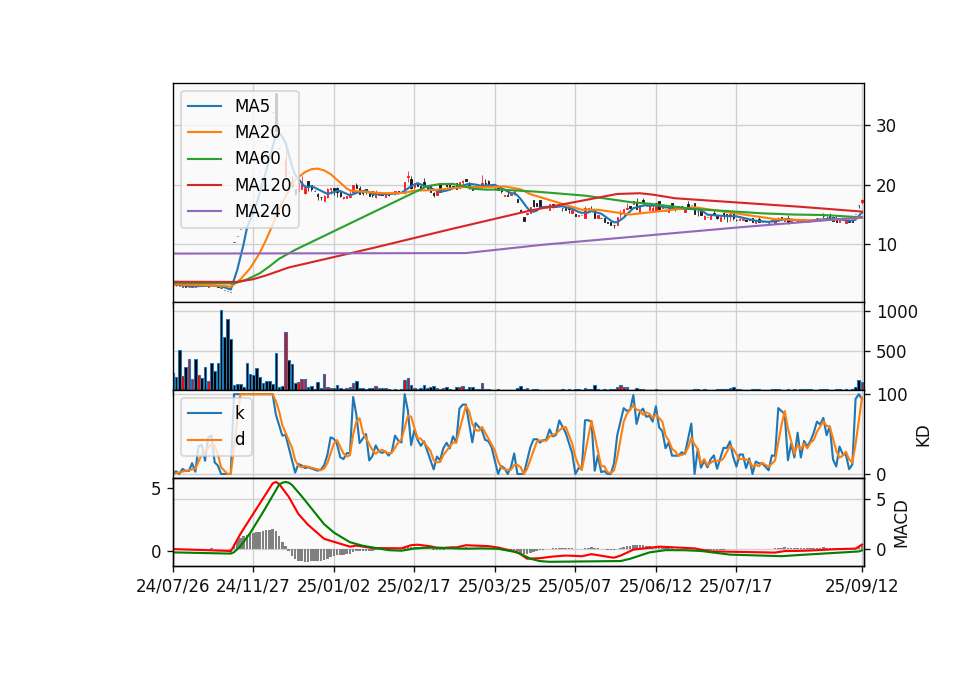This screenshot has height=690, width=960.
Task: Click the 25/02/17 date axis label
Action: tap(414, 586)
